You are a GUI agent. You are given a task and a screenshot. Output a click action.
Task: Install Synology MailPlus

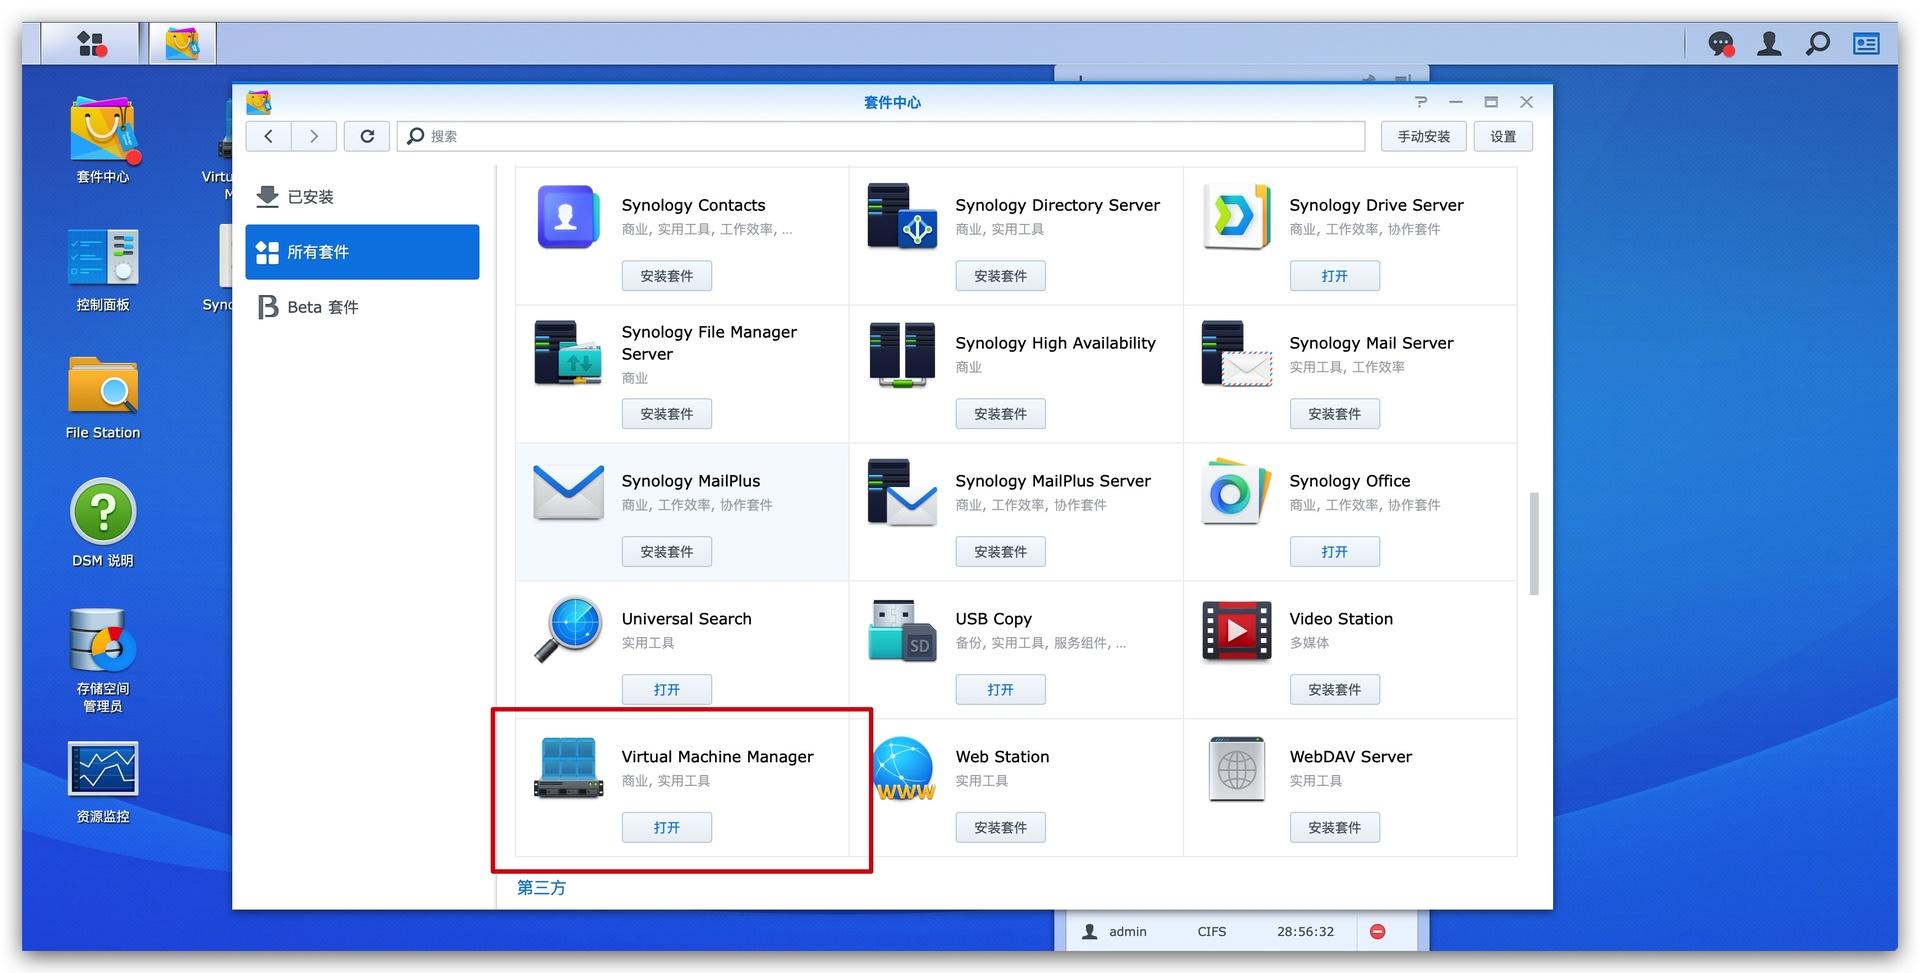666,552
